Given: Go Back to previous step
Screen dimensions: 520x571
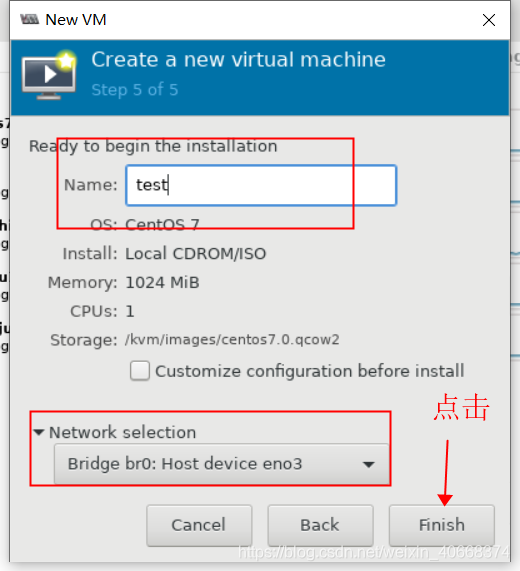Looking at the screenshot, I should coord(320,525).
